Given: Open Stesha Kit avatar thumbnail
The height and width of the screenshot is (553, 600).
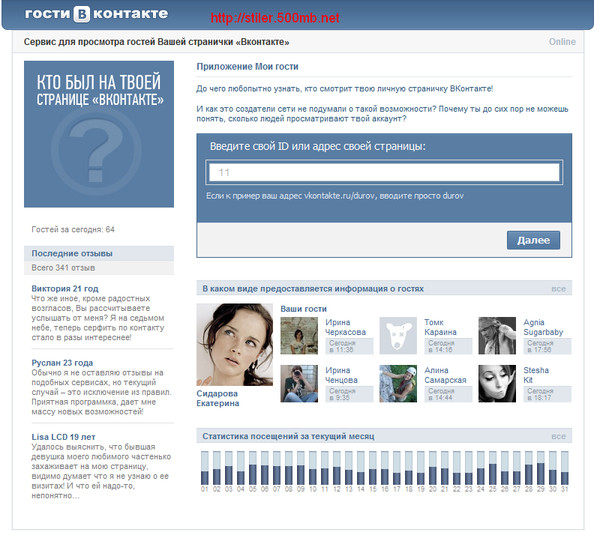Looking at the screenshot, I should pyautogui.click(x=497, y=383).
